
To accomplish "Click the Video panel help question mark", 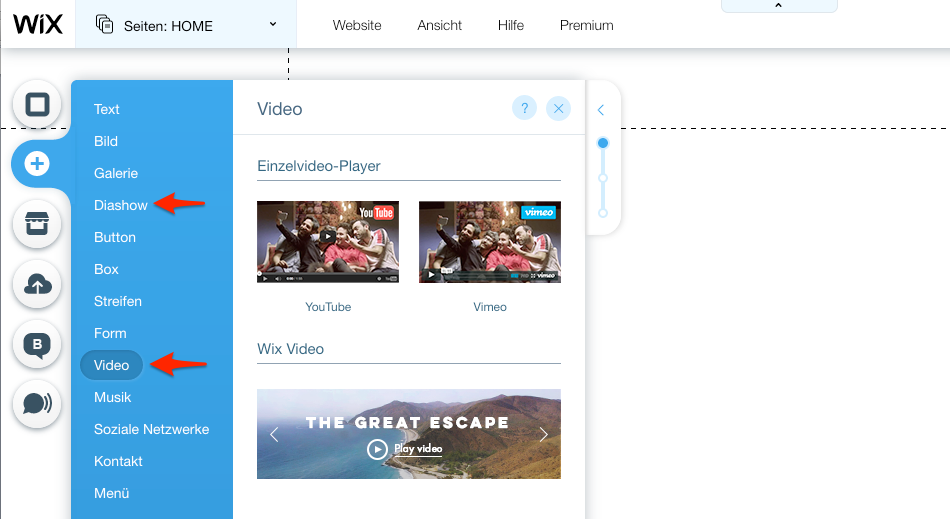I will coord(524,108).
